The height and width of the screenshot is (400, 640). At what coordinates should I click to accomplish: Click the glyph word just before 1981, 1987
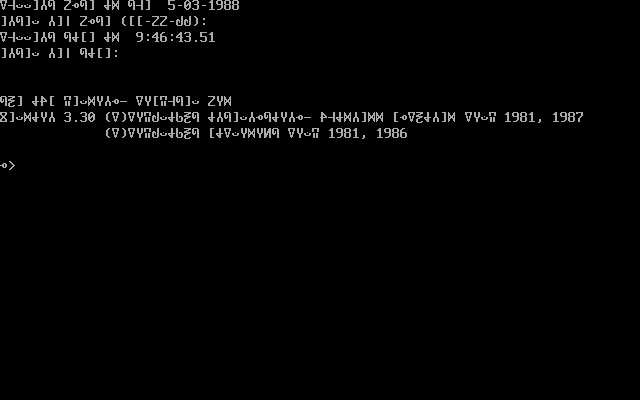tap(480, 117)
